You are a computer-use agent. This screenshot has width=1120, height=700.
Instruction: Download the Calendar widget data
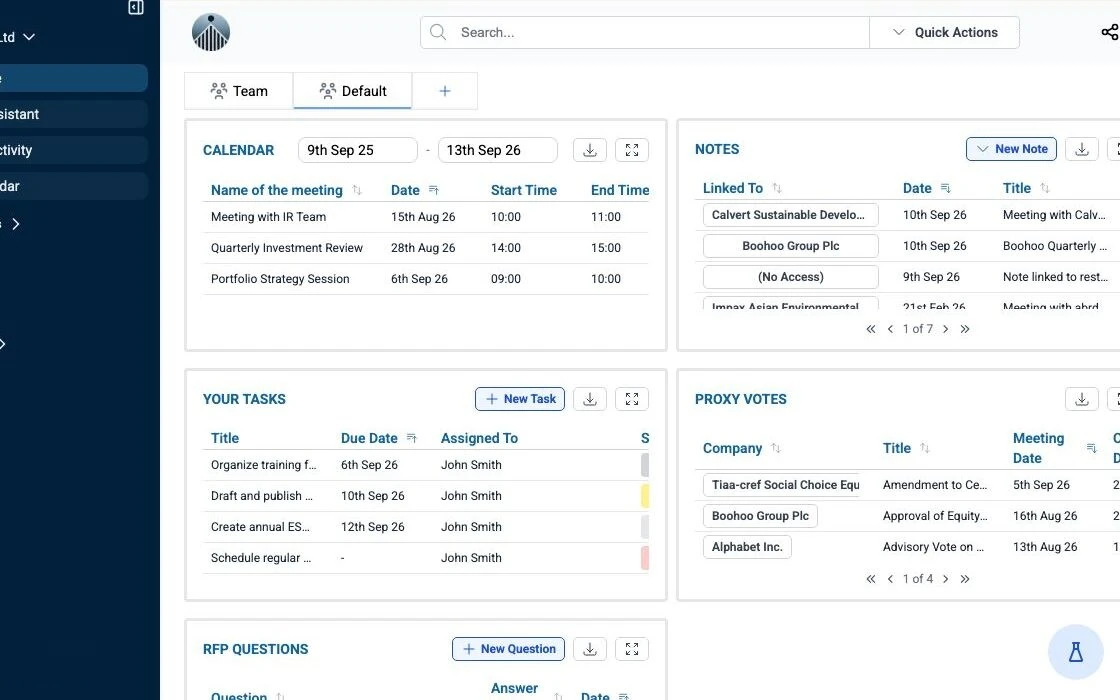(590, 150)
